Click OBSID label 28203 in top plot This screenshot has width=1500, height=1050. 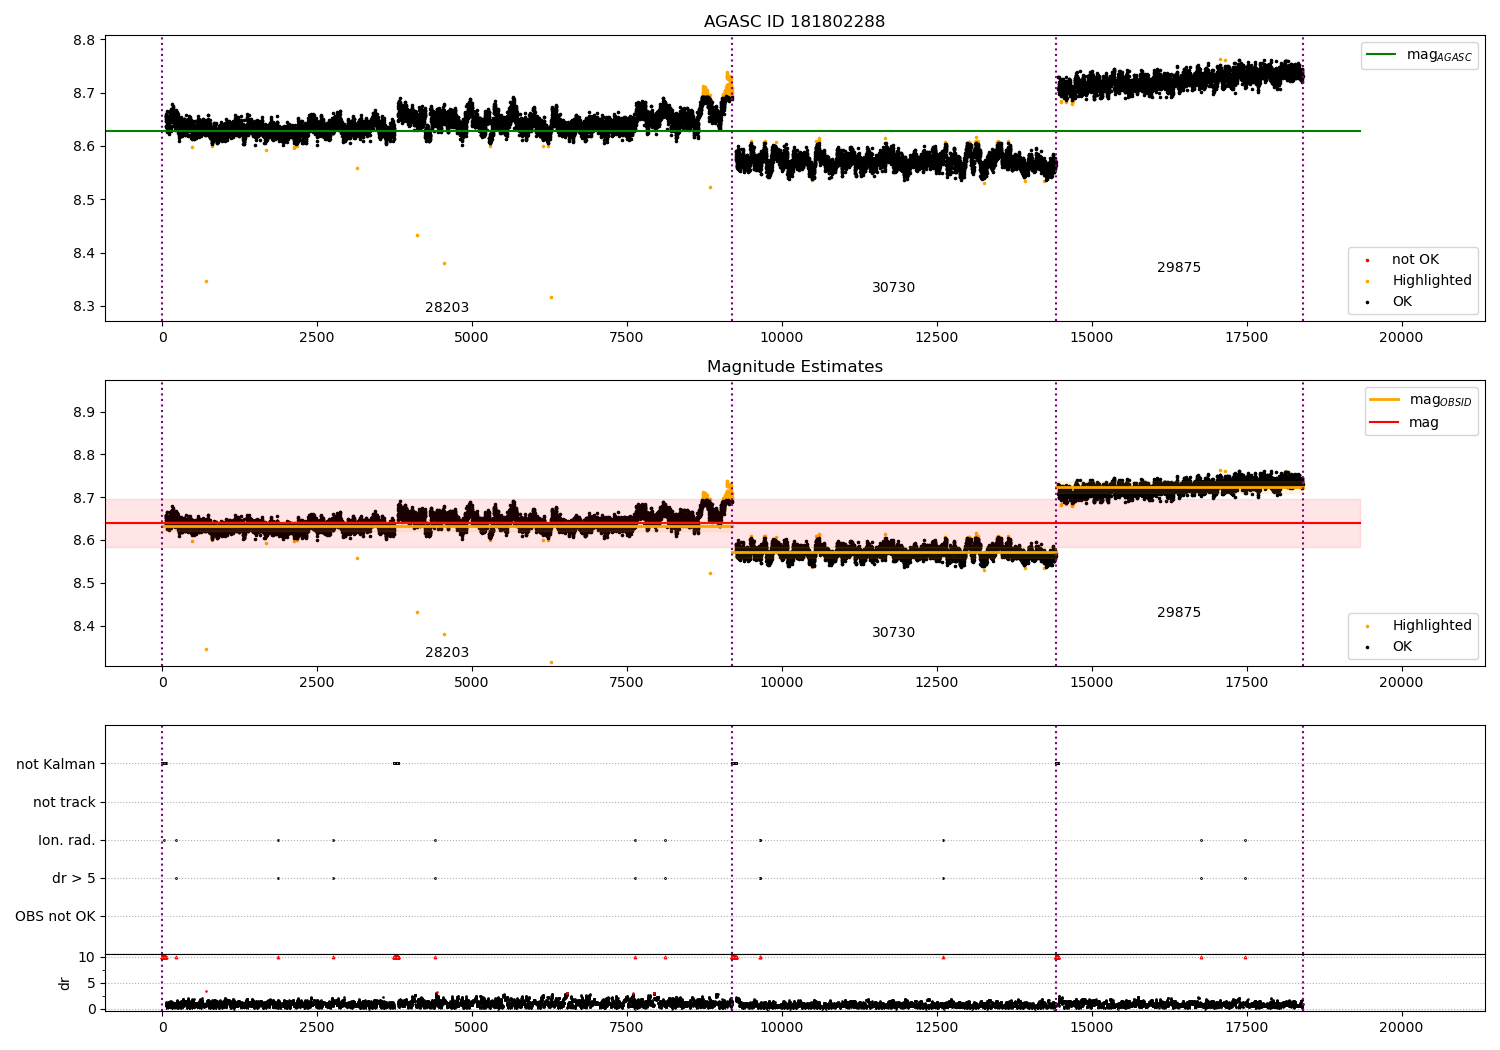coord(447,308)
